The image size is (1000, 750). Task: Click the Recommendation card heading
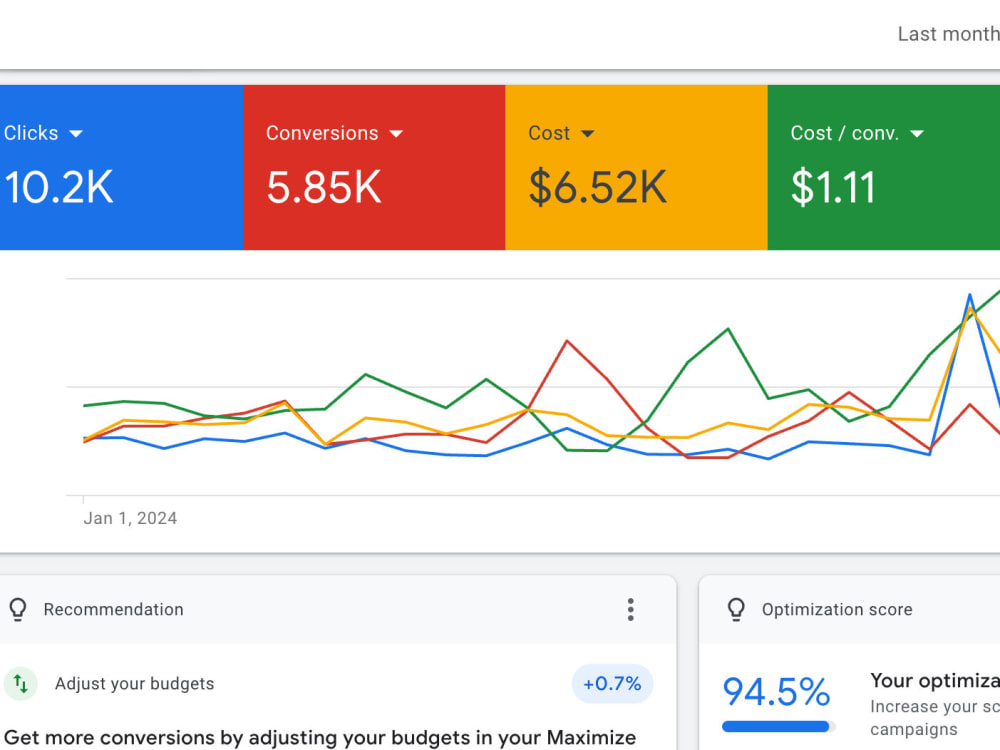(x=114, y=610)
